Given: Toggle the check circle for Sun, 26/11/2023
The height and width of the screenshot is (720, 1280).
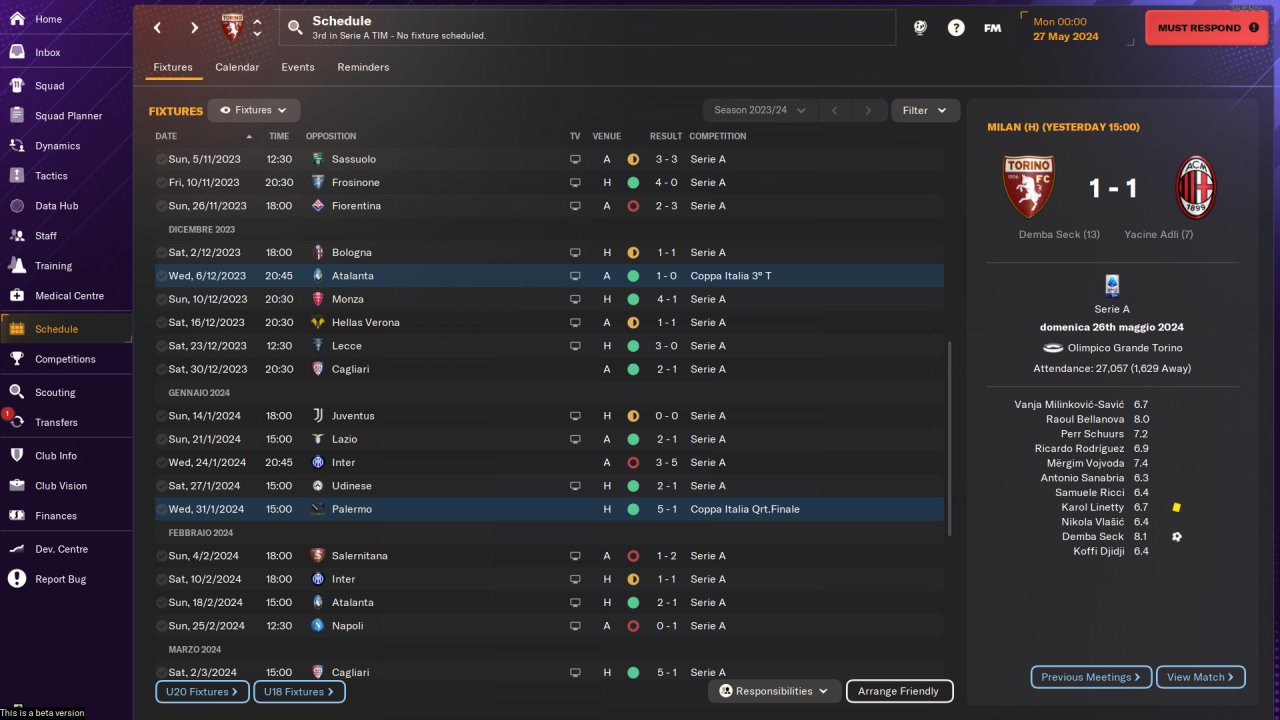Looking at the screenshot, I should tap(161, 206).
